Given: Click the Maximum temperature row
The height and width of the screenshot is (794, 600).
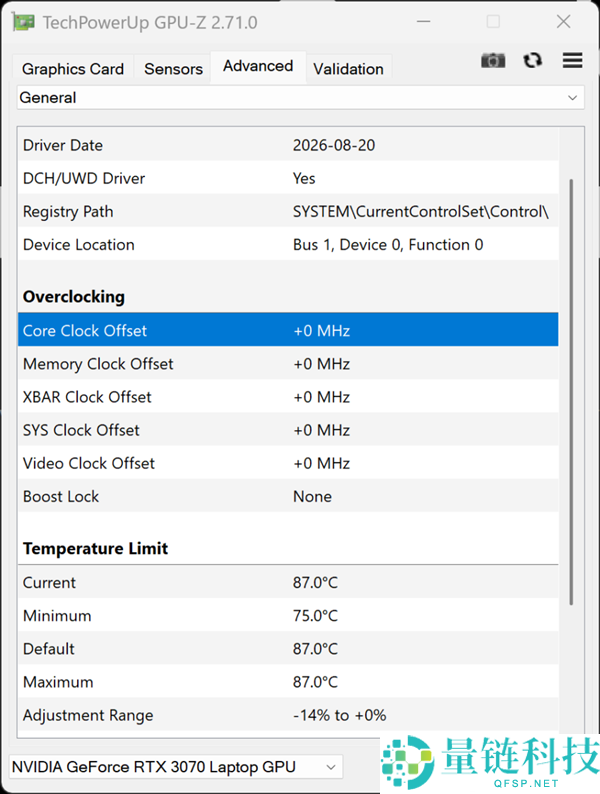Looking at the screenshot, I should pyautogui.click(x=288, y=682).
